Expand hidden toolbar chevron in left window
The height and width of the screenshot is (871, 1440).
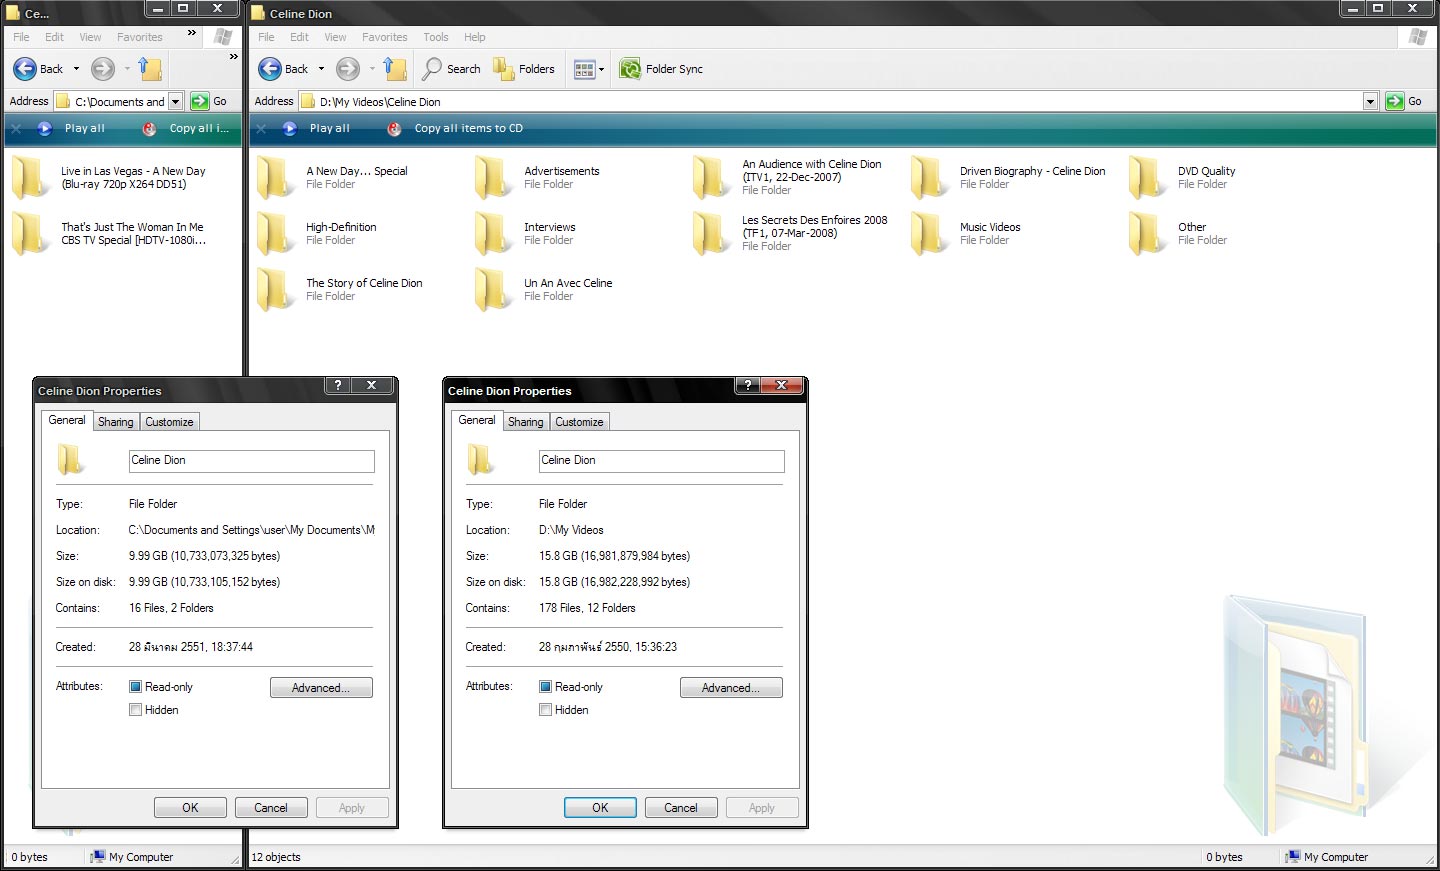233,57
